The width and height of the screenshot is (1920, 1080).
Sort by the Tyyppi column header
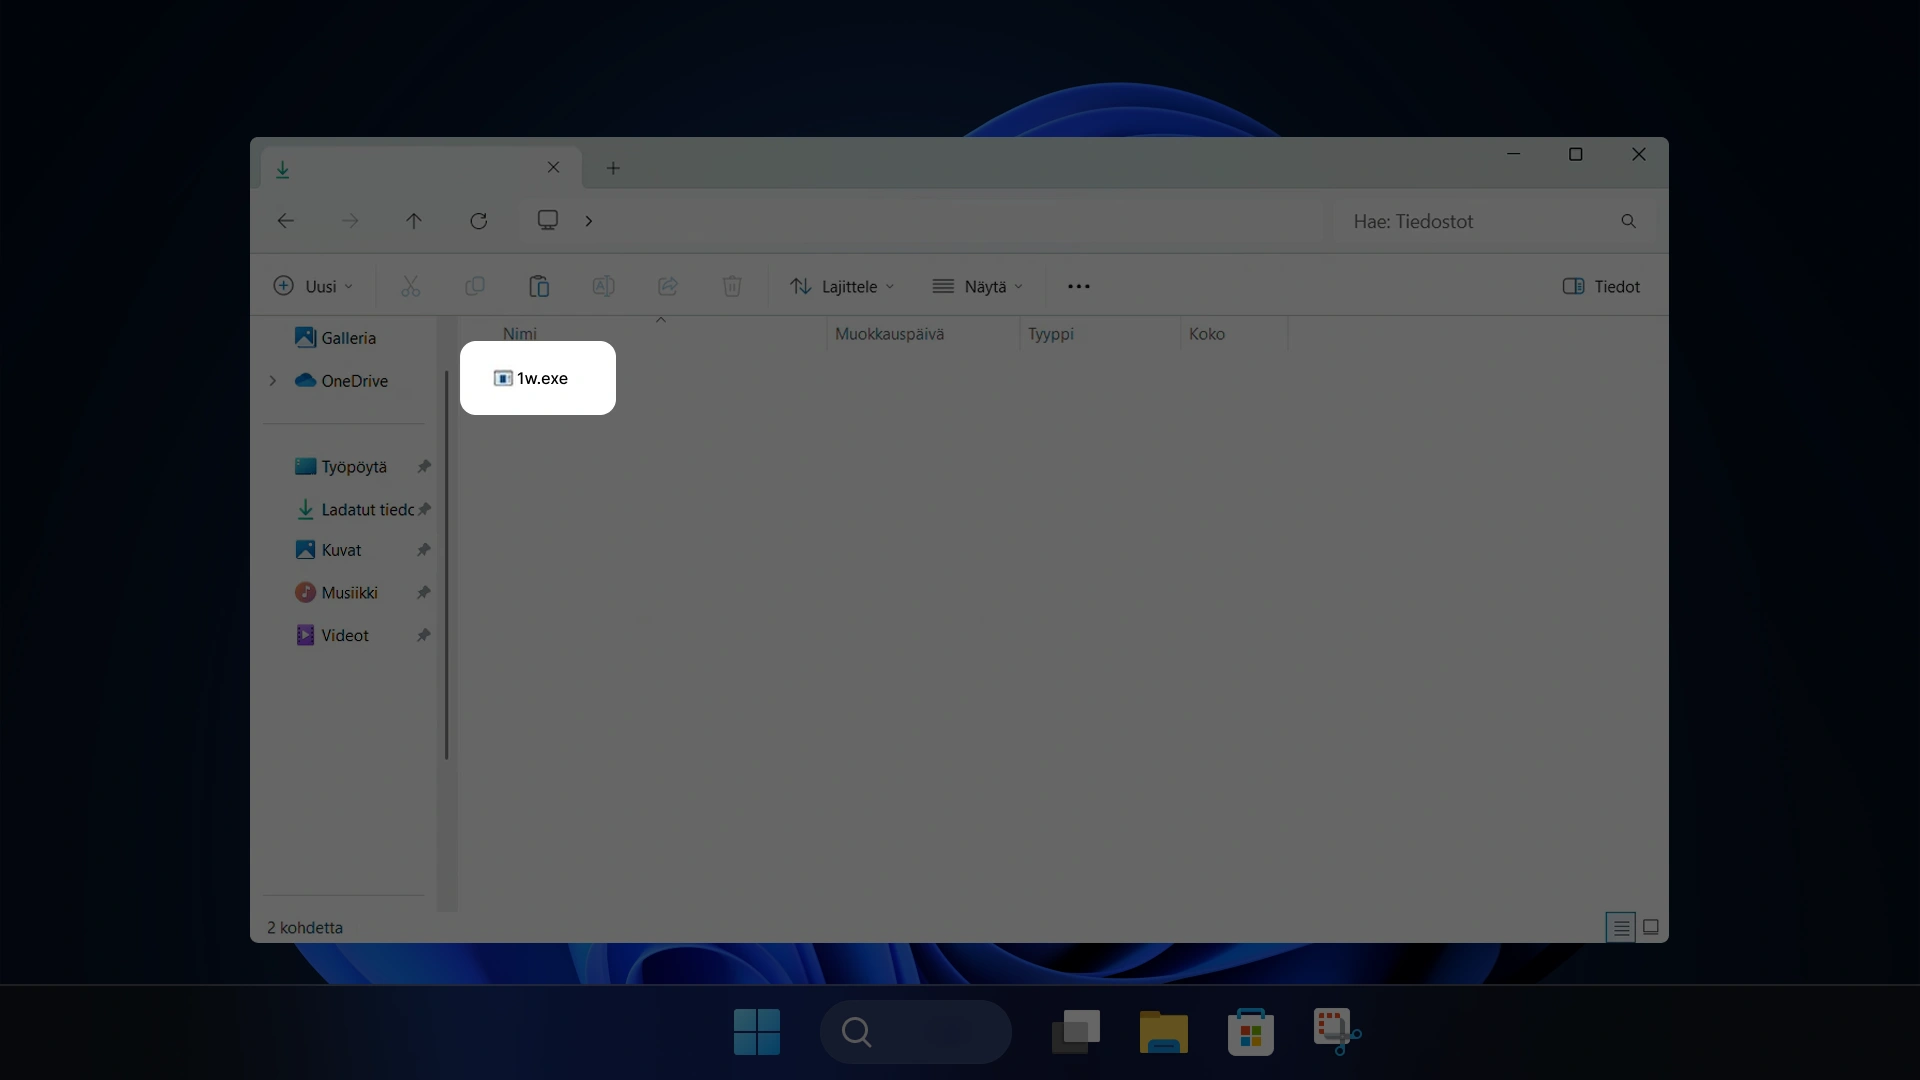(1051, 334)
